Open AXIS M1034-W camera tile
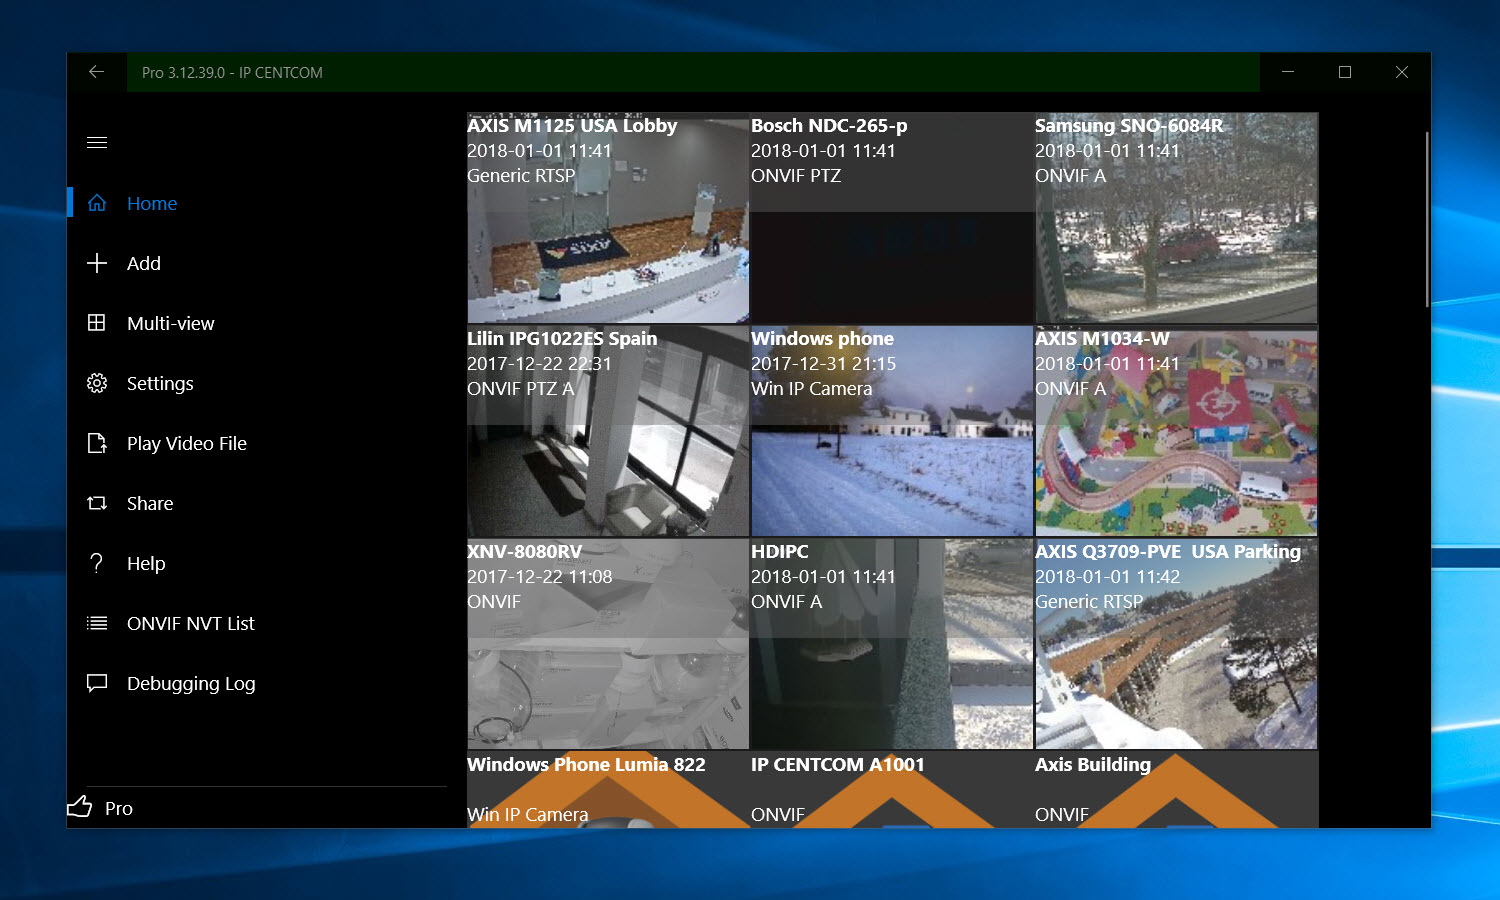The width and height of the screenshot is (1500, 900). tap(1176, 431)
